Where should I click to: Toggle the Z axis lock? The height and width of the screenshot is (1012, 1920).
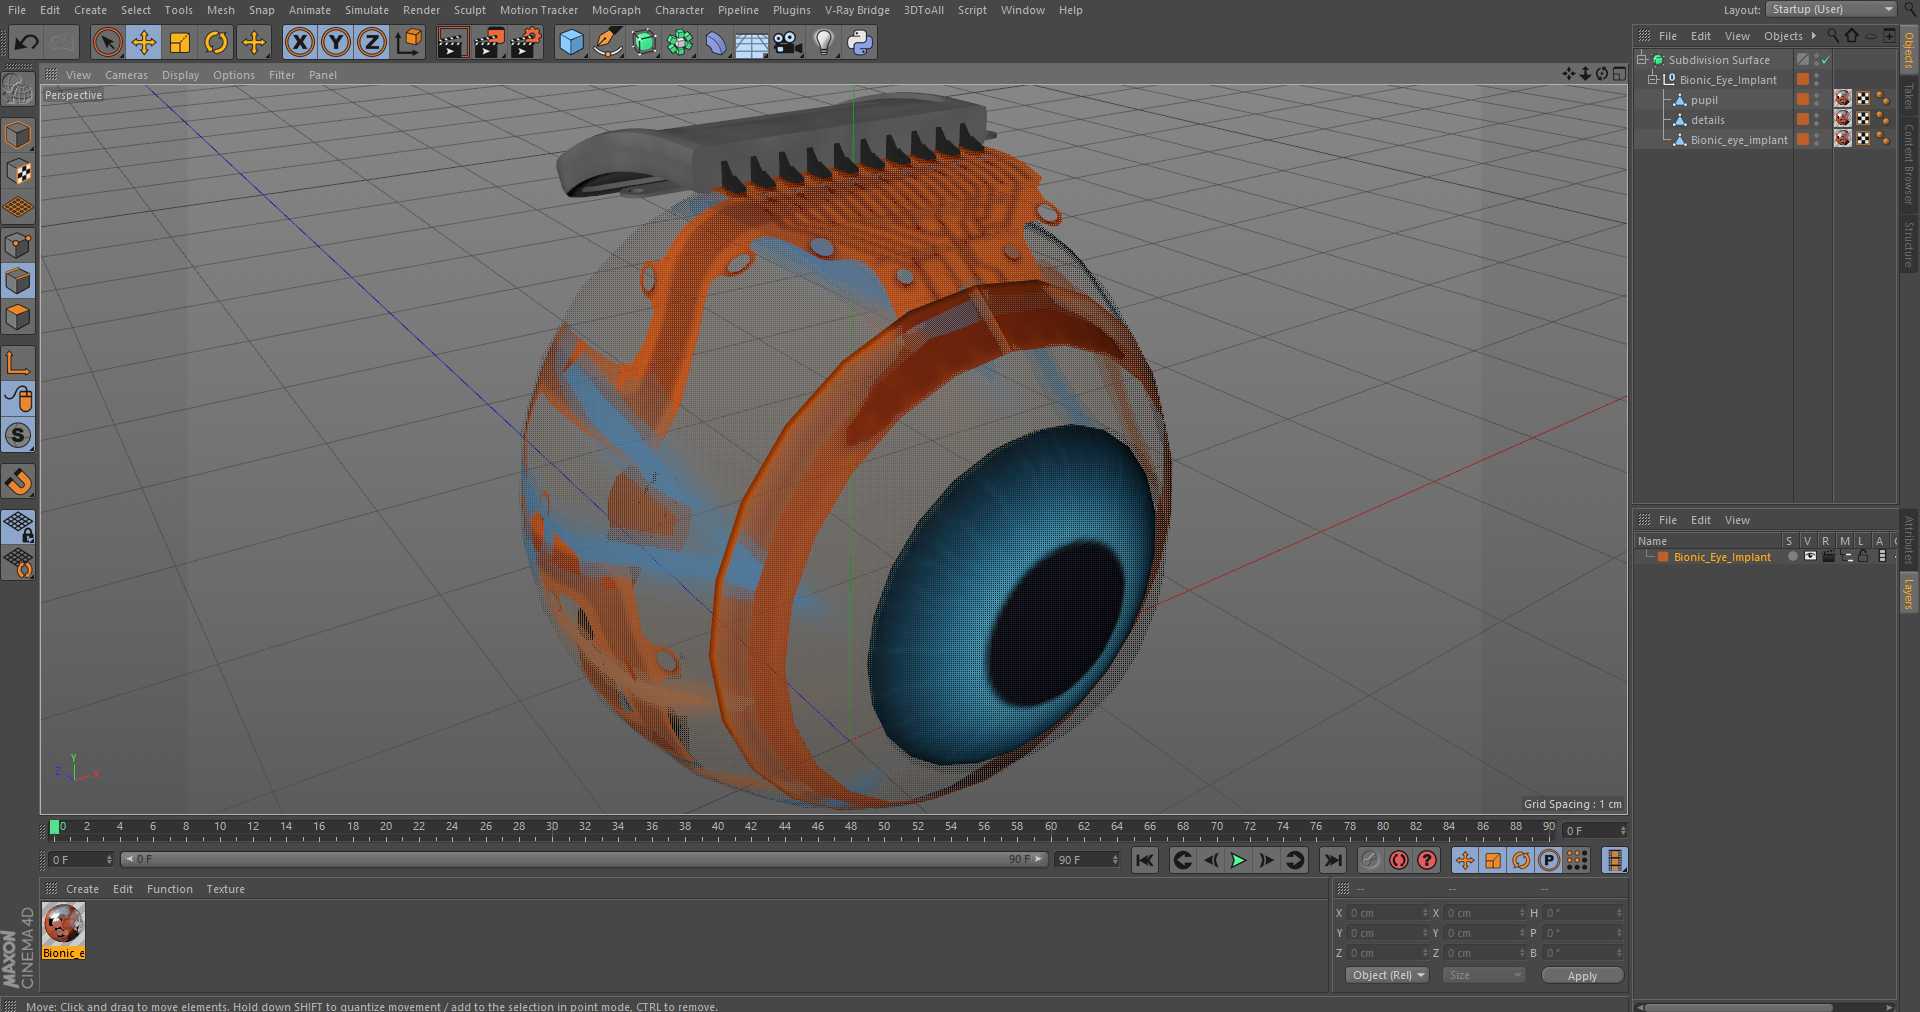click(x=372, y=42)
